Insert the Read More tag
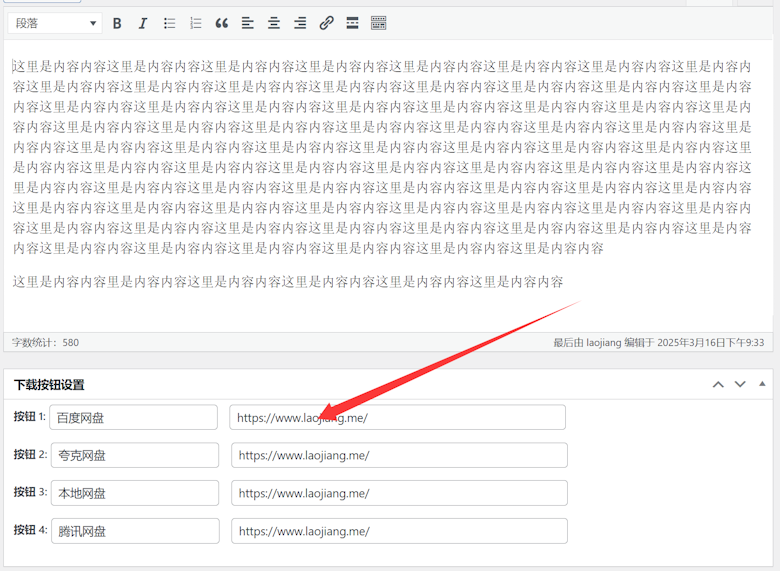The width and height of the screenshot is (780, 571). [352, 23]
